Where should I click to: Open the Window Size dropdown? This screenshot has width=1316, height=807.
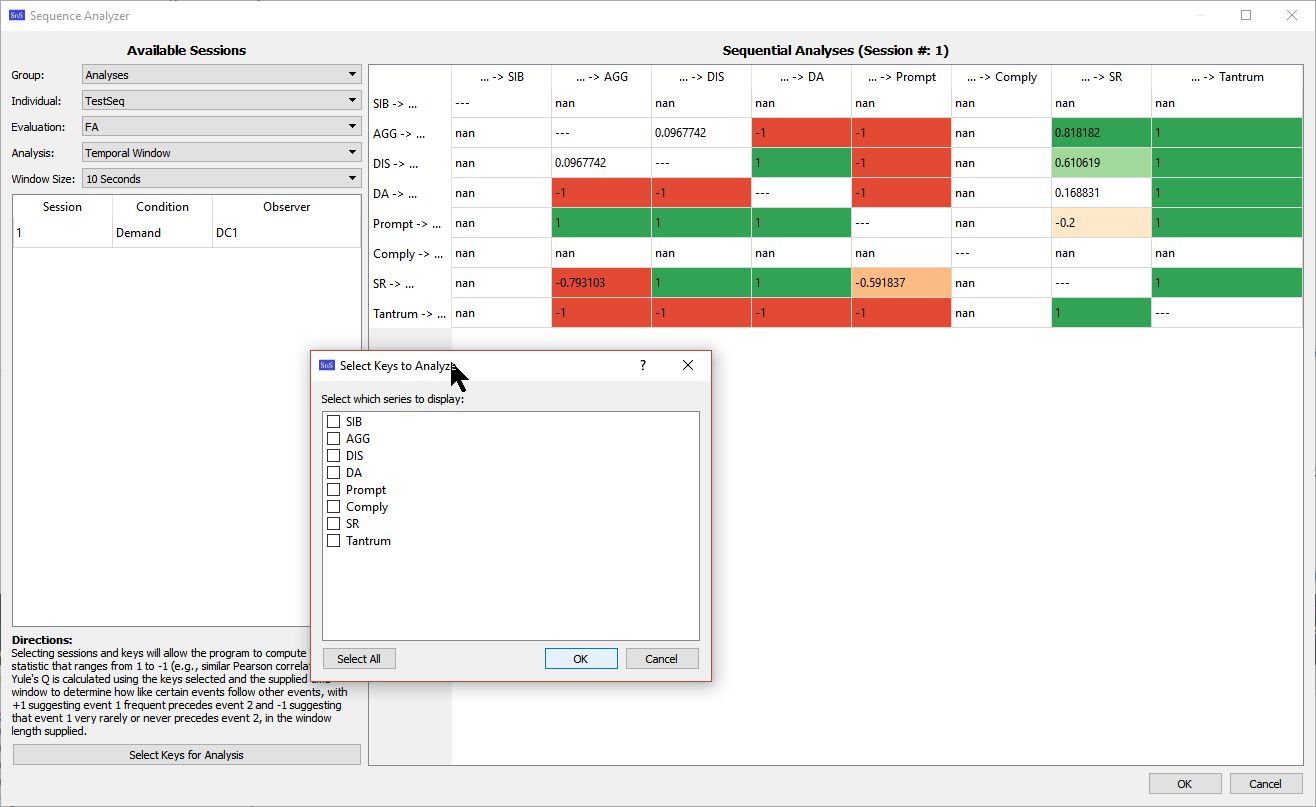click(221, 179)
